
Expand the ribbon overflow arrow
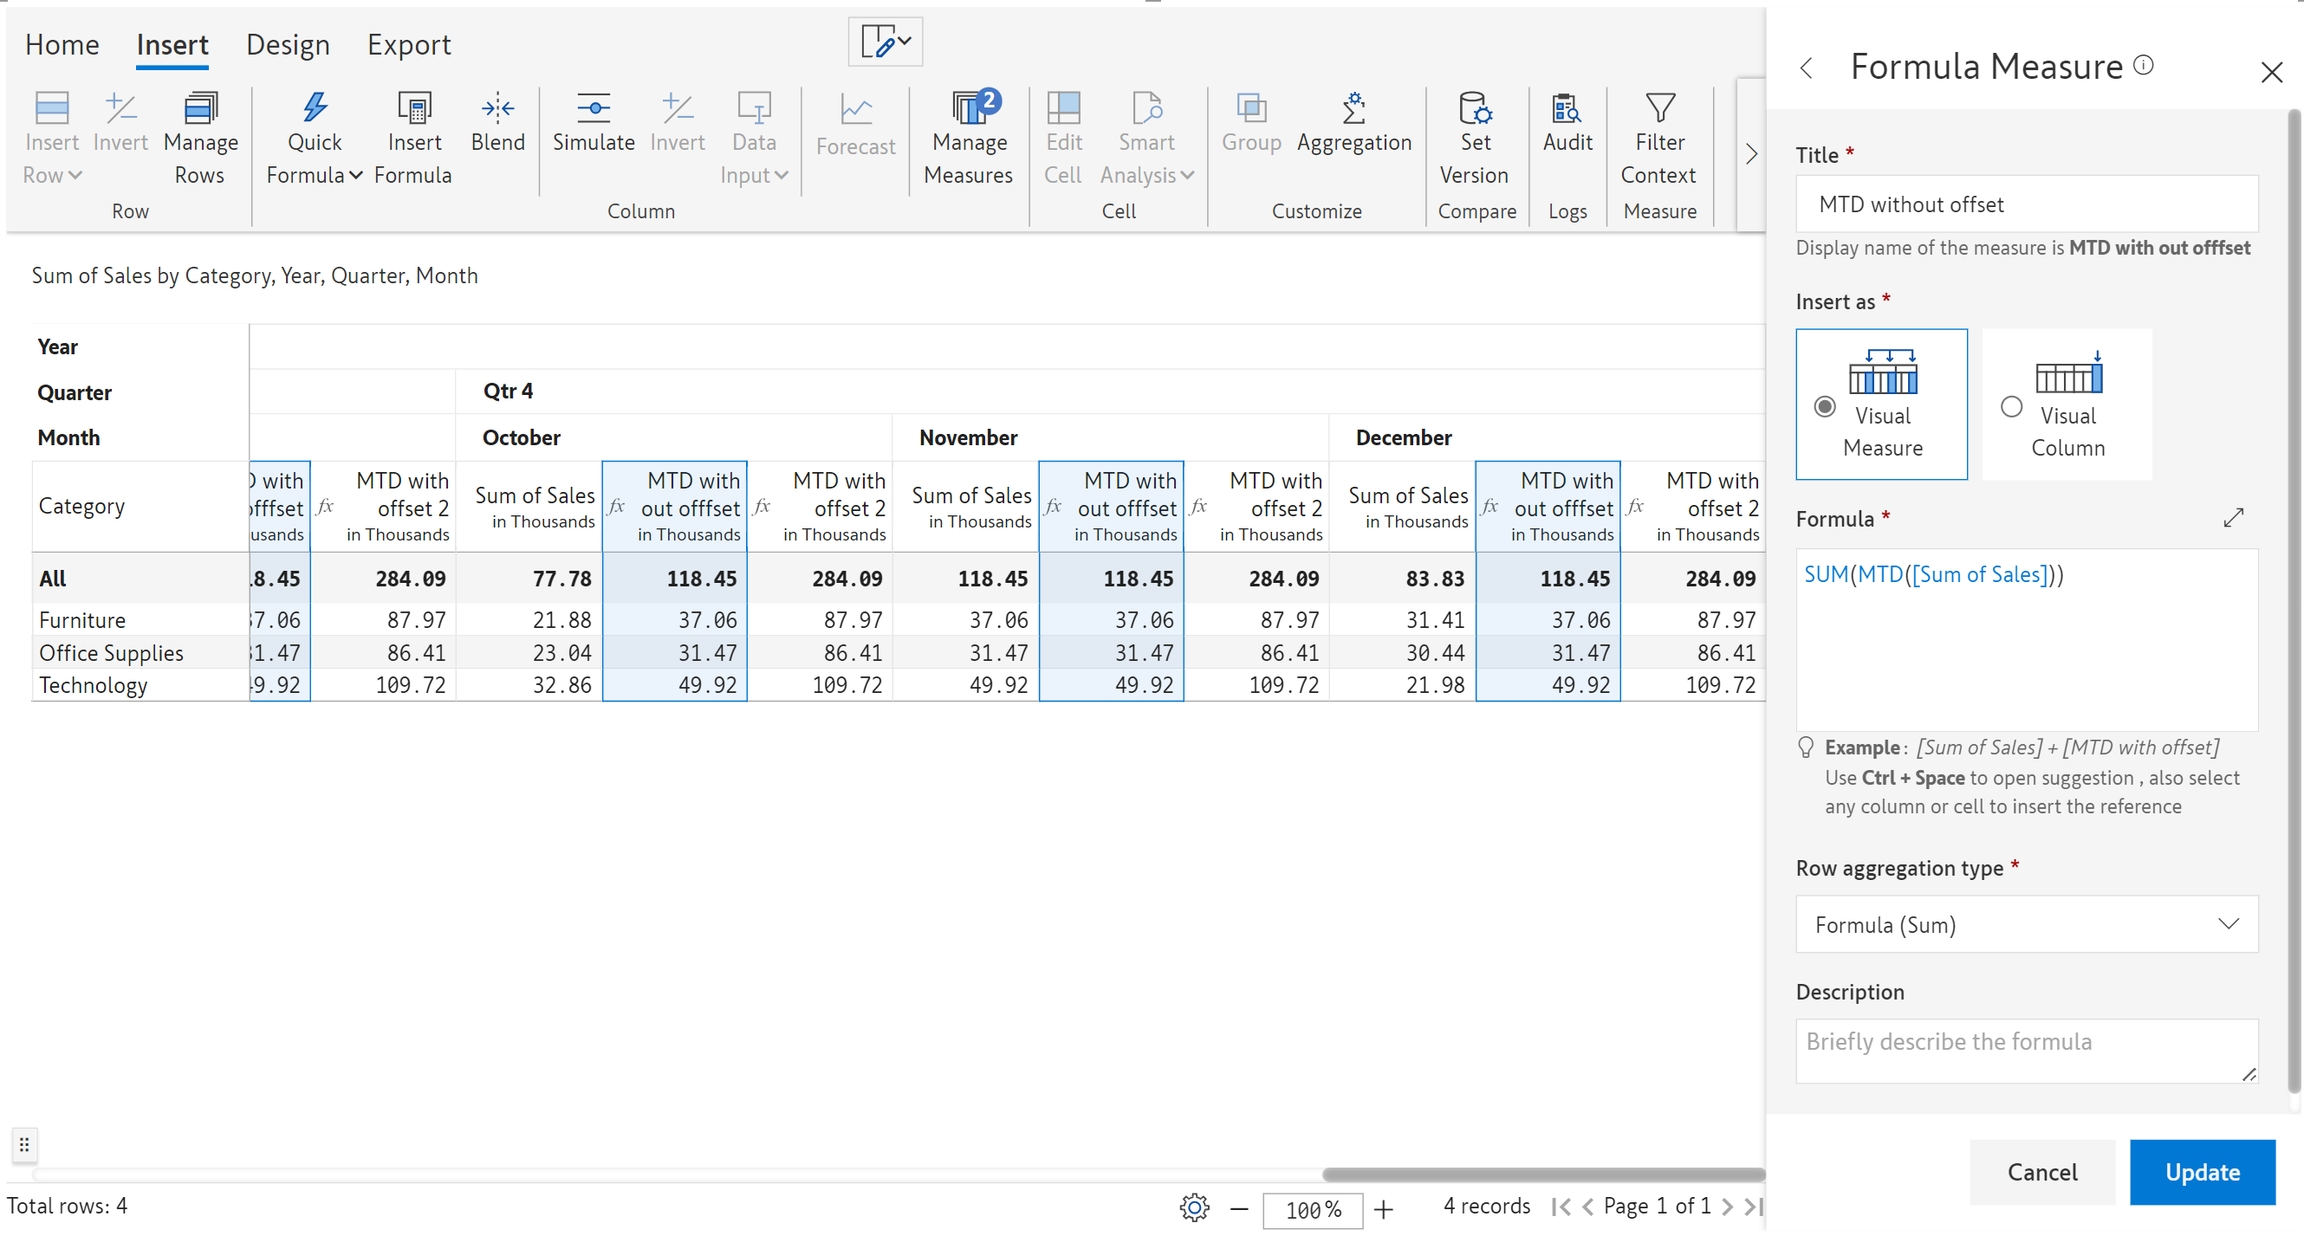[1751, 154]
